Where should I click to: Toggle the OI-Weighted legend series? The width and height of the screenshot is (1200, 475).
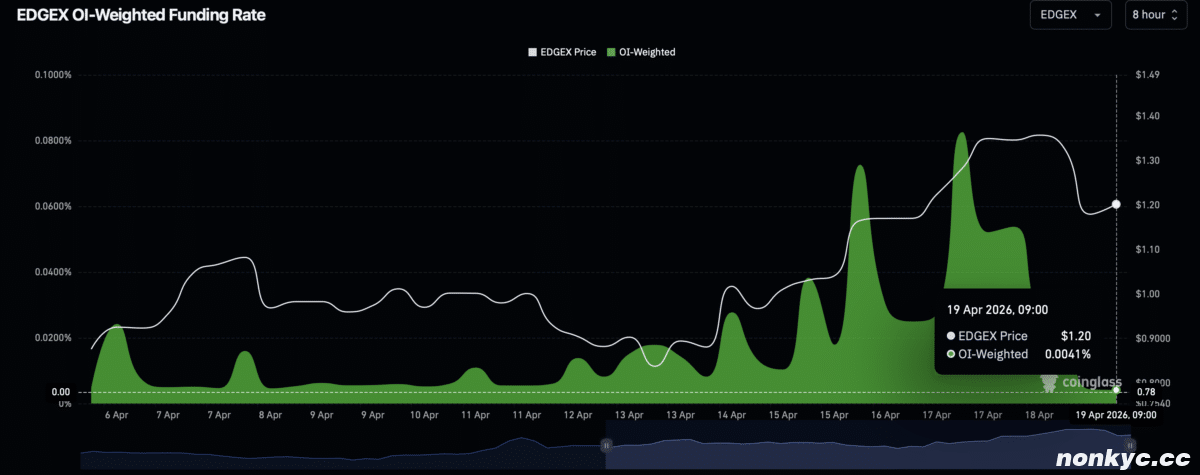(646, 52)
